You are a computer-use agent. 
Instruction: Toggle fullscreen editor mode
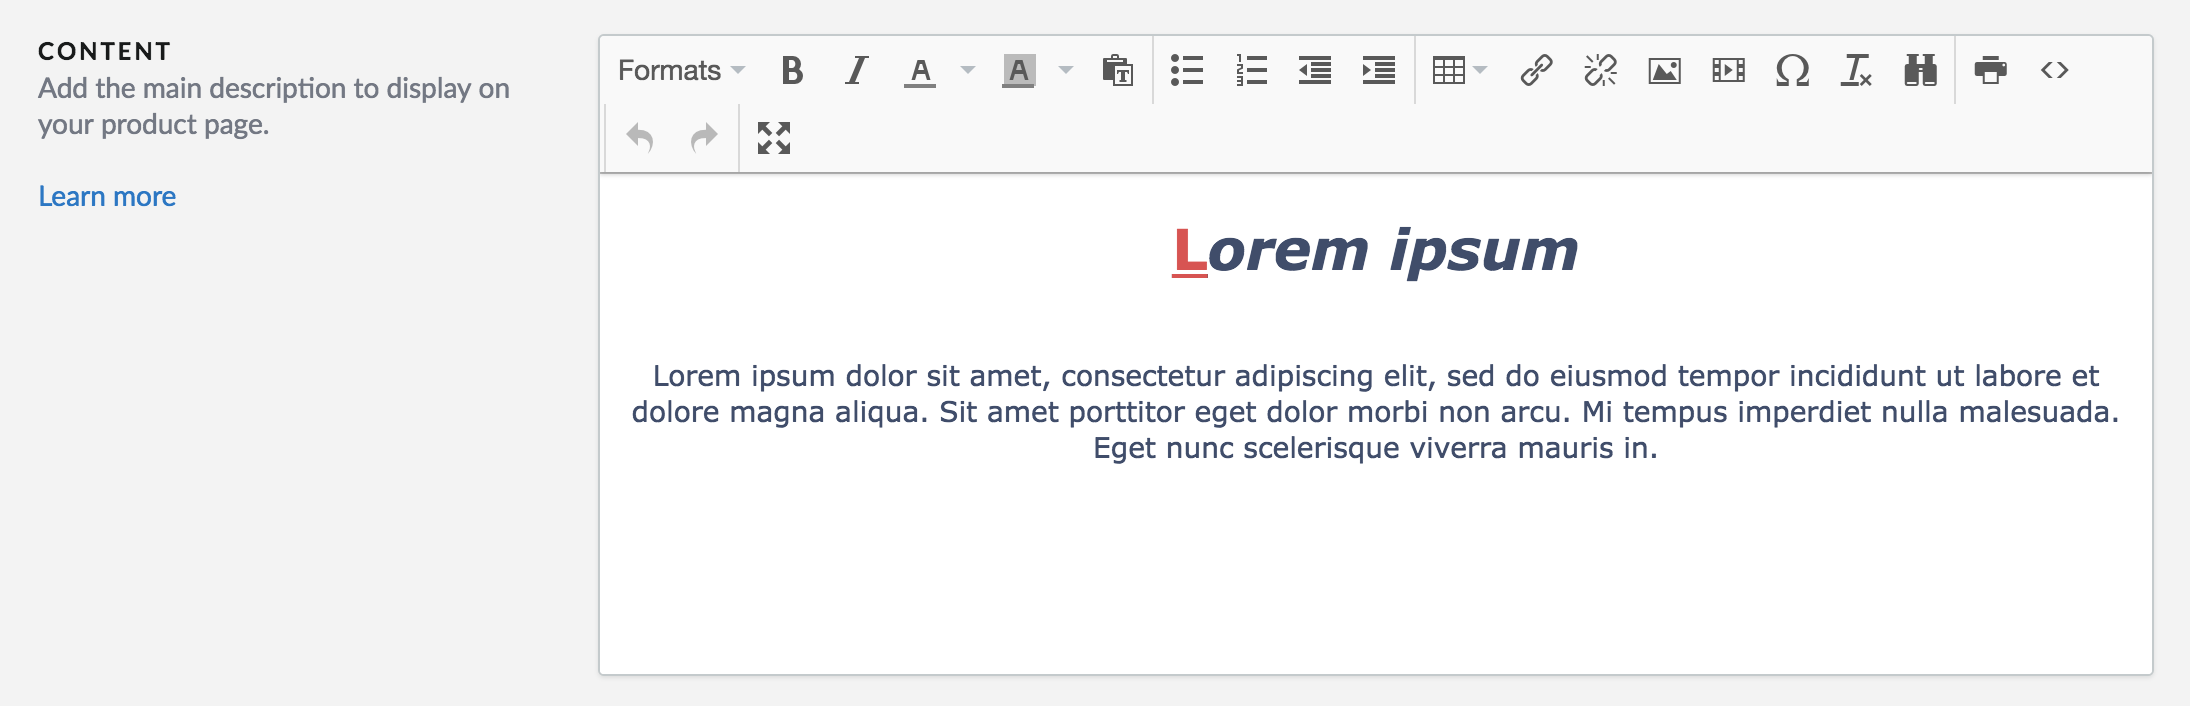click(774, 138)
